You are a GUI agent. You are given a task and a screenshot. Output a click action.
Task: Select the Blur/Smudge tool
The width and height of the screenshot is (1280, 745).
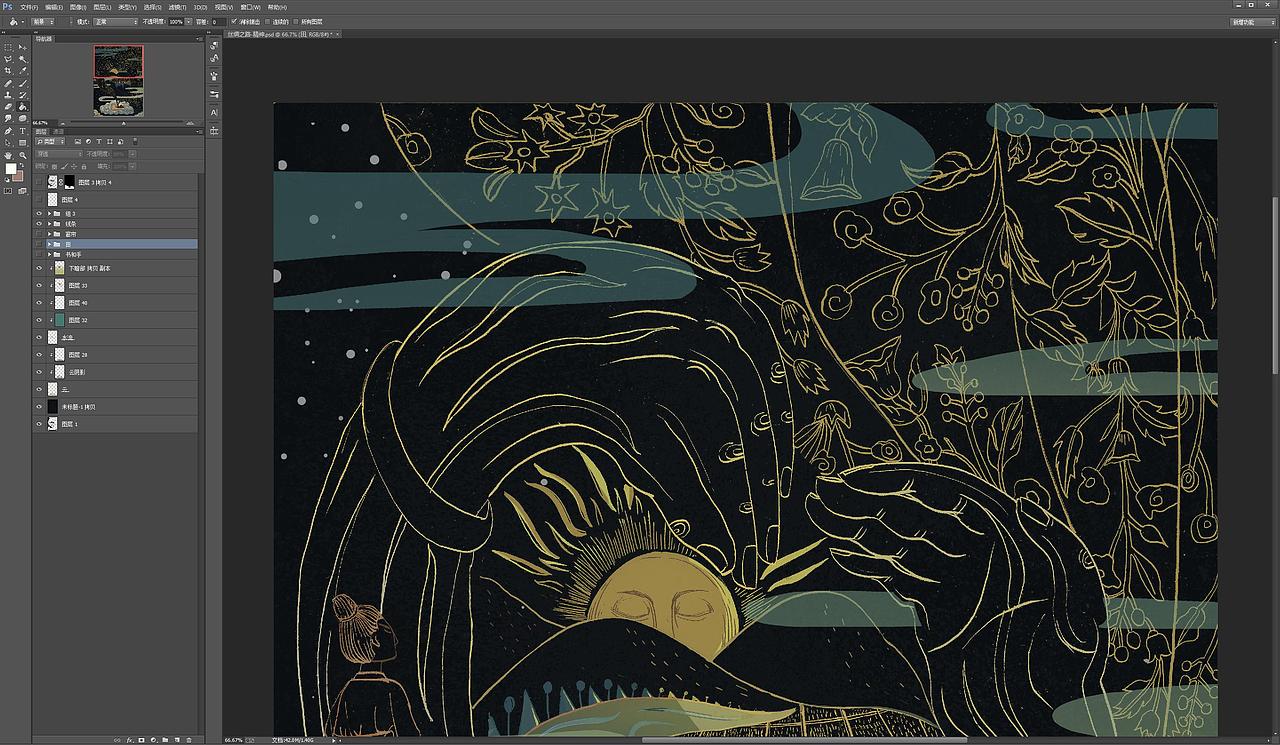click(x=8, y=119)
